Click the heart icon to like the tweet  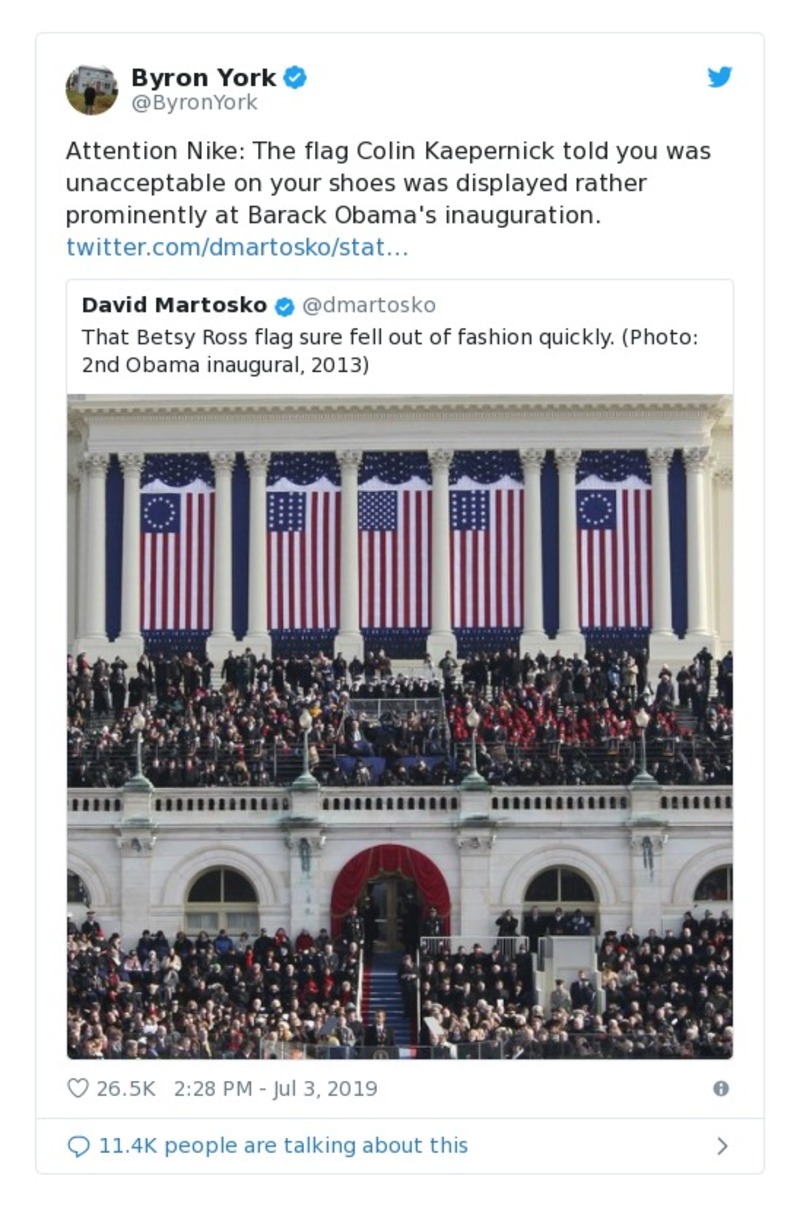pyautogui.click(x=78, y=1089)
